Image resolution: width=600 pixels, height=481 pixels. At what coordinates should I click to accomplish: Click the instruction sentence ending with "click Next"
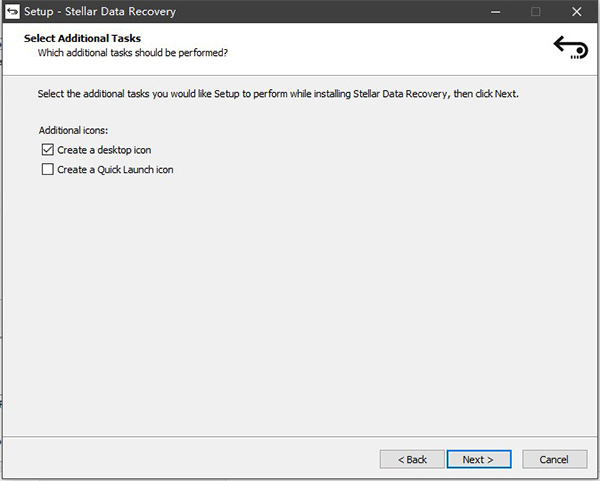[x=278, y=94]
